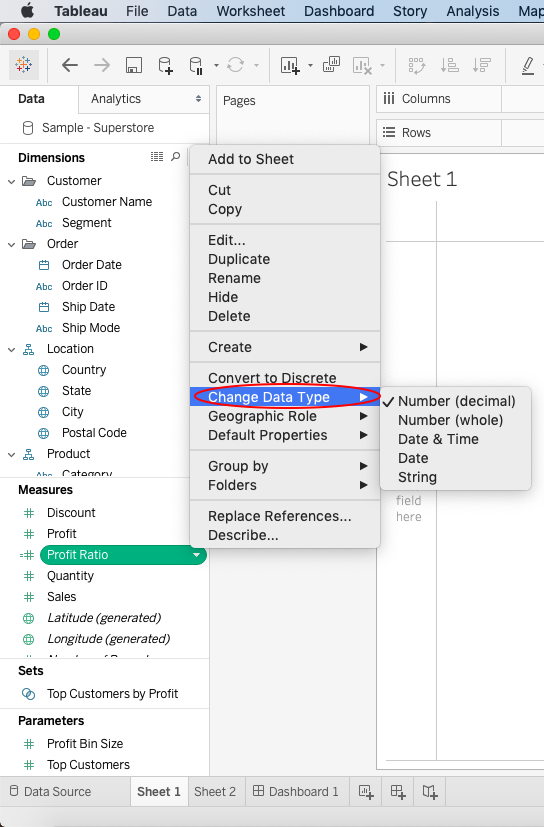This screenshot has width=544, height=827.
Task: Open the Analytics pane dropdown arrows
Action: point(198,99)
